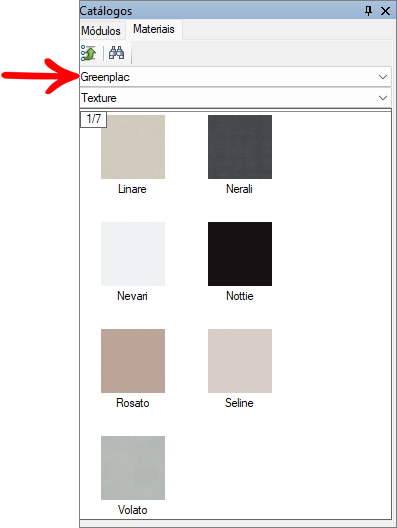This screenshot has height=528, width=397.
Task: Select the Nottie black material
Action: pos(240,254)
